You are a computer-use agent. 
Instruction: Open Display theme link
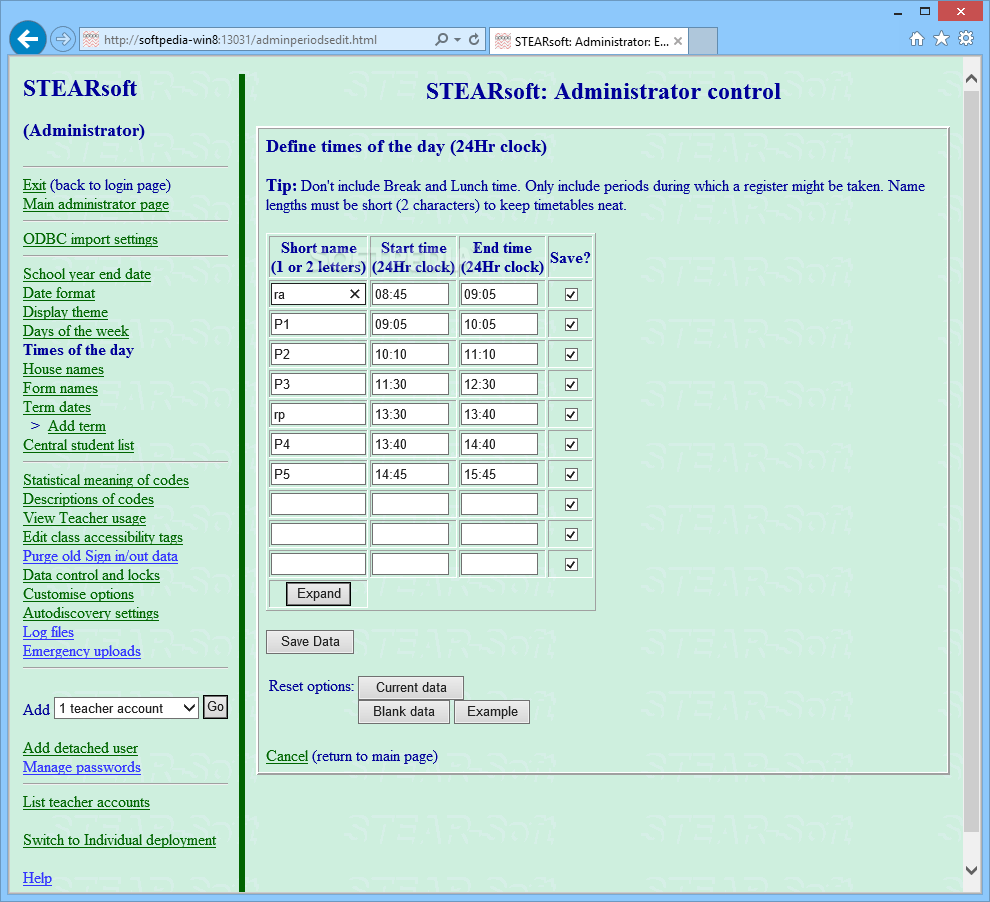point(66,312)
